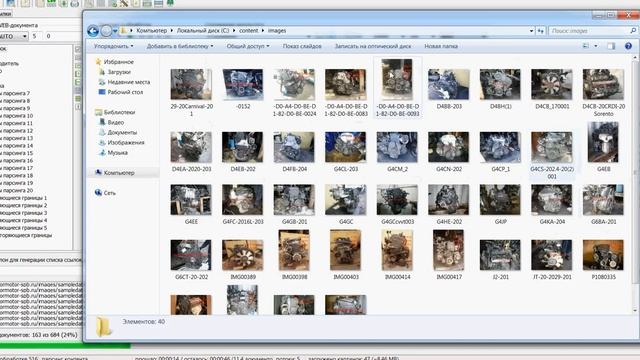Select thumbnail G6BA-201

603,200
